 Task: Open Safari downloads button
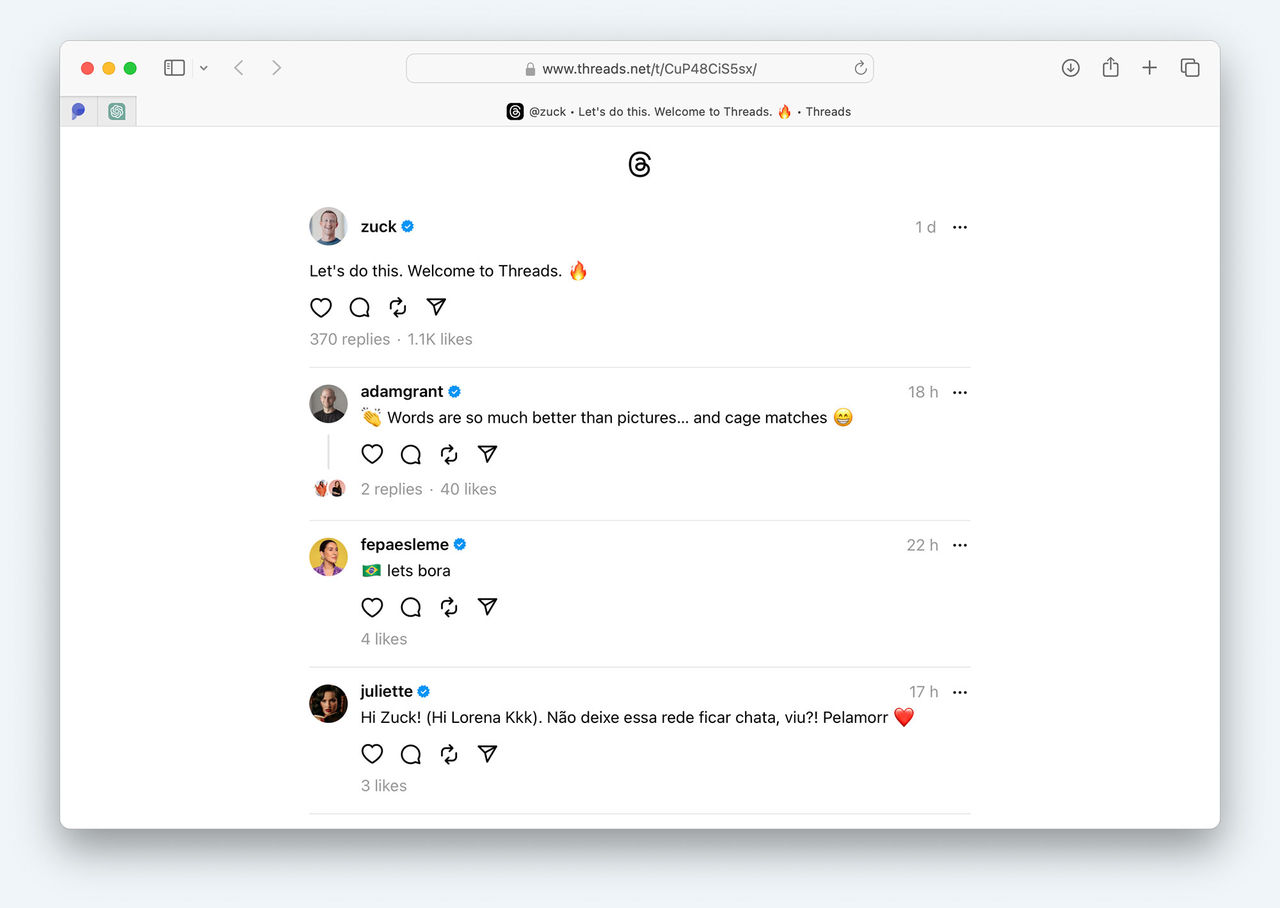click(1070, 68)
